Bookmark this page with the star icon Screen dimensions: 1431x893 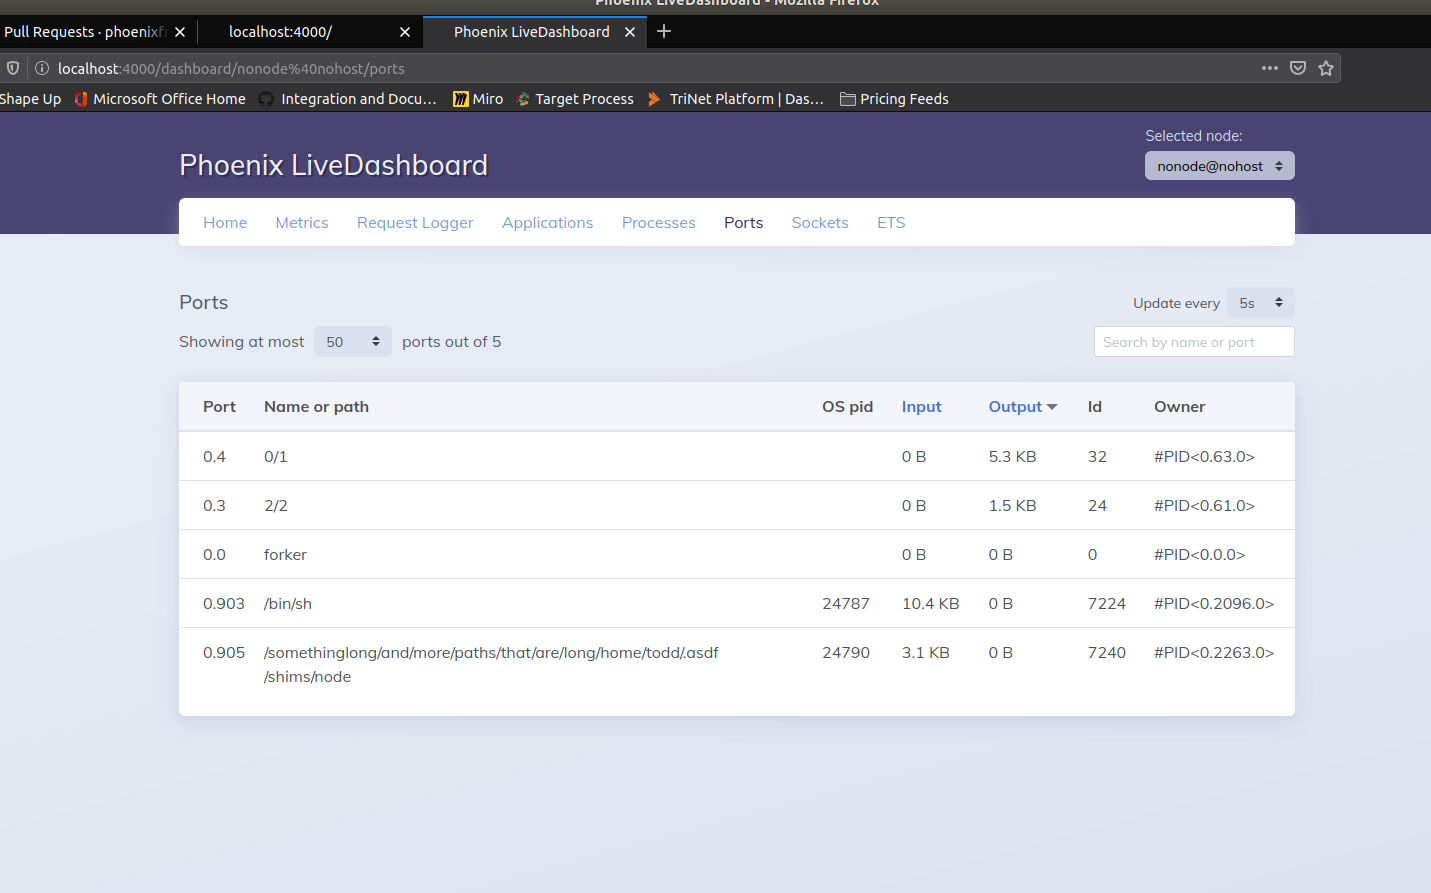[x=1326, y=68]
